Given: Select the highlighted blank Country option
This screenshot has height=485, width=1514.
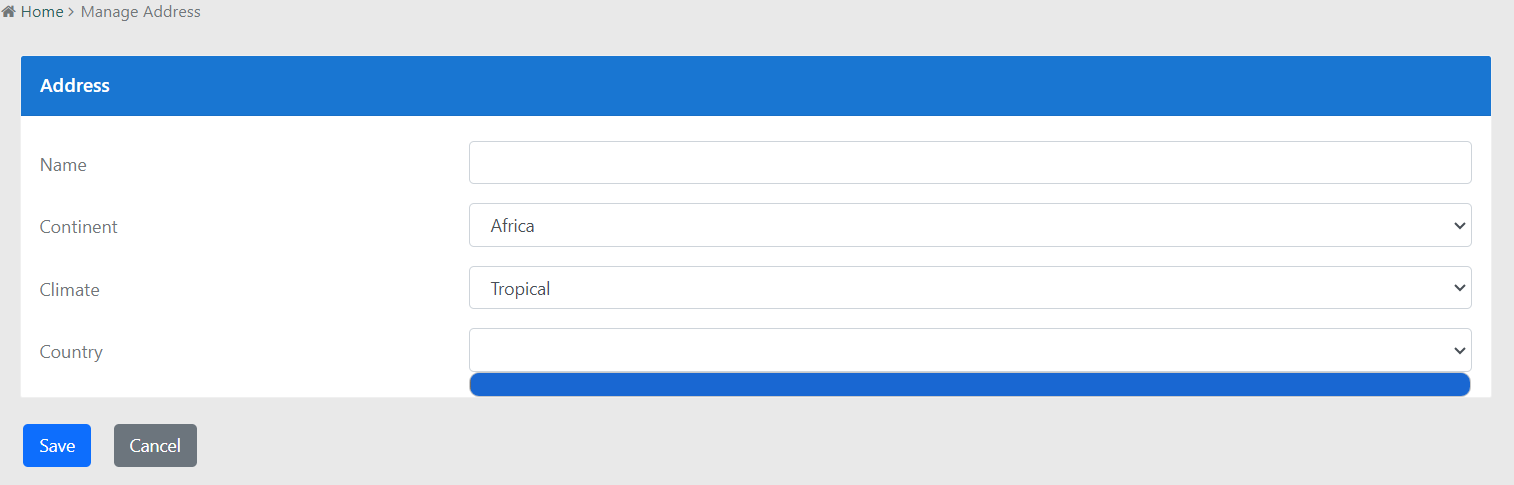Looking at the screenshot, I should [969, 385].
